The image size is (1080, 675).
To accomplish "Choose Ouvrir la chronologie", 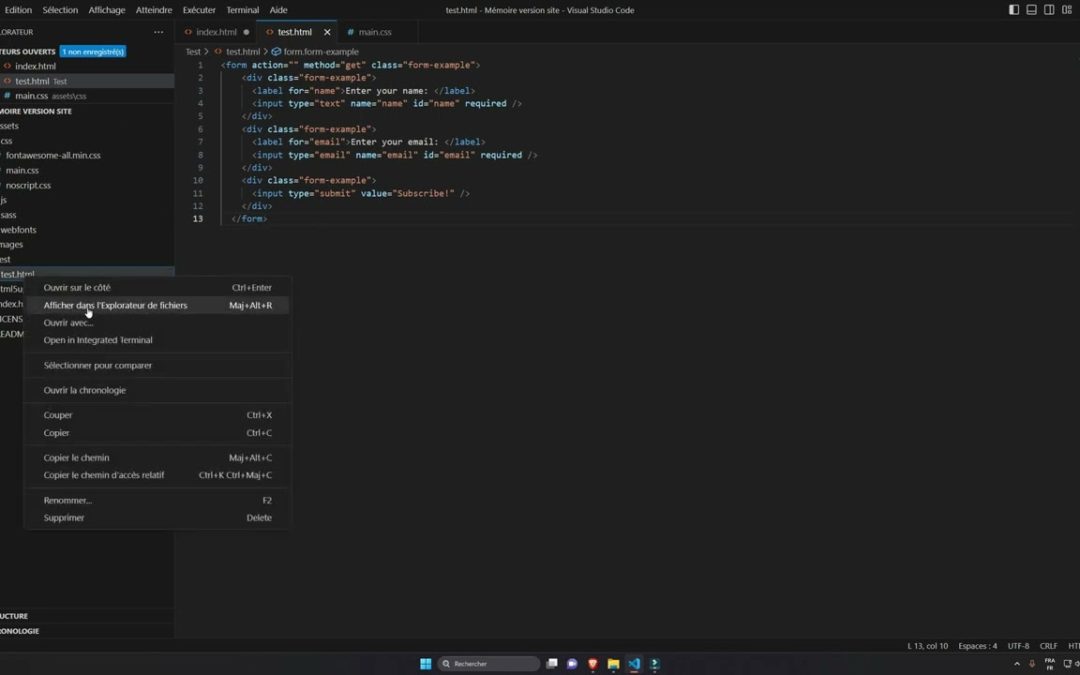I will [158, 390].
